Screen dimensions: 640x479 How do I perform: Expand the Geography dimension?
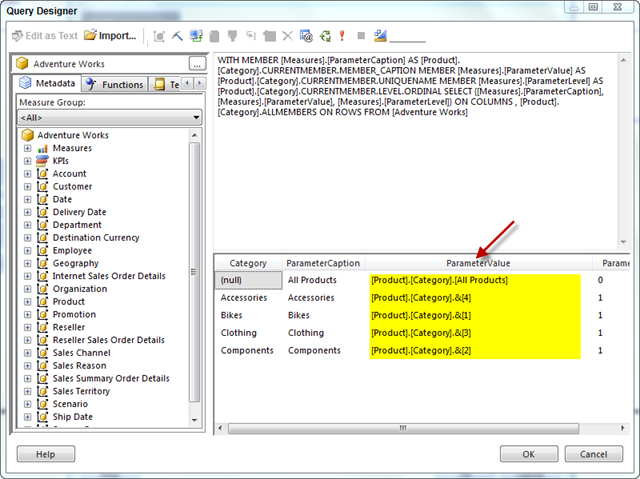click(27, 264)
